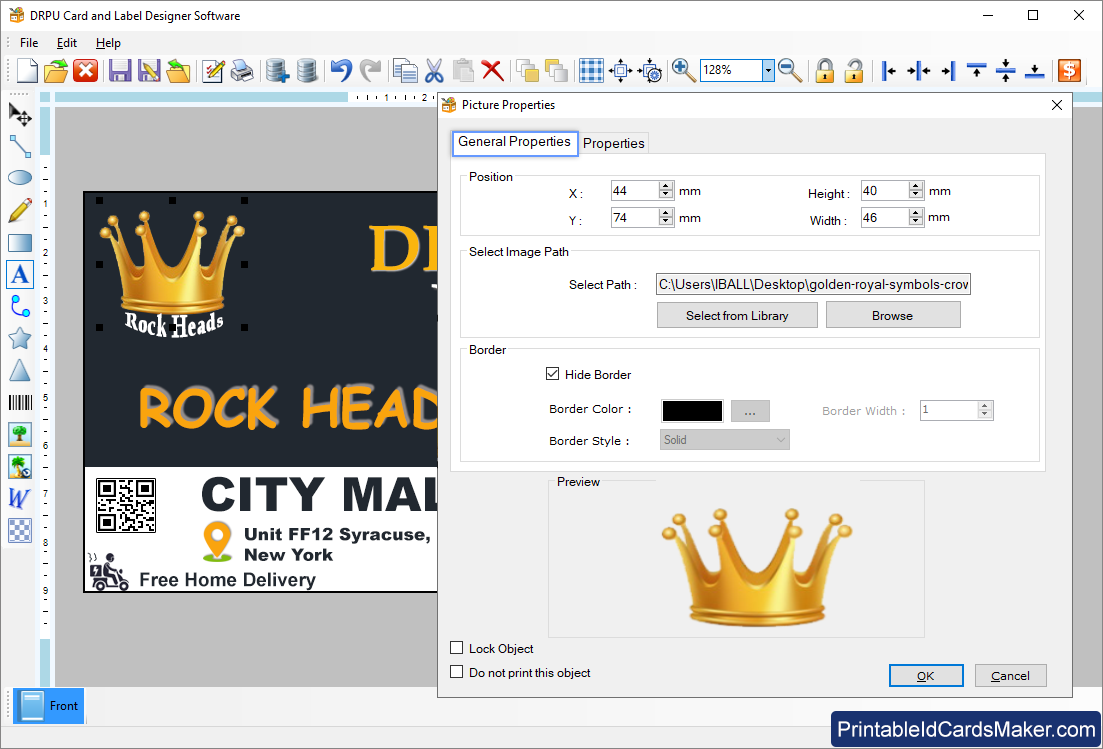
Task: Click the Height stepper arrows
Action: [916, 190]
